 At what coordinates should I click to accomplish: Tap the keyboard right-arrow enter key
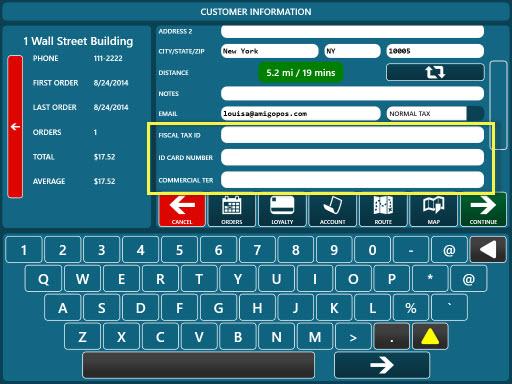382,365
